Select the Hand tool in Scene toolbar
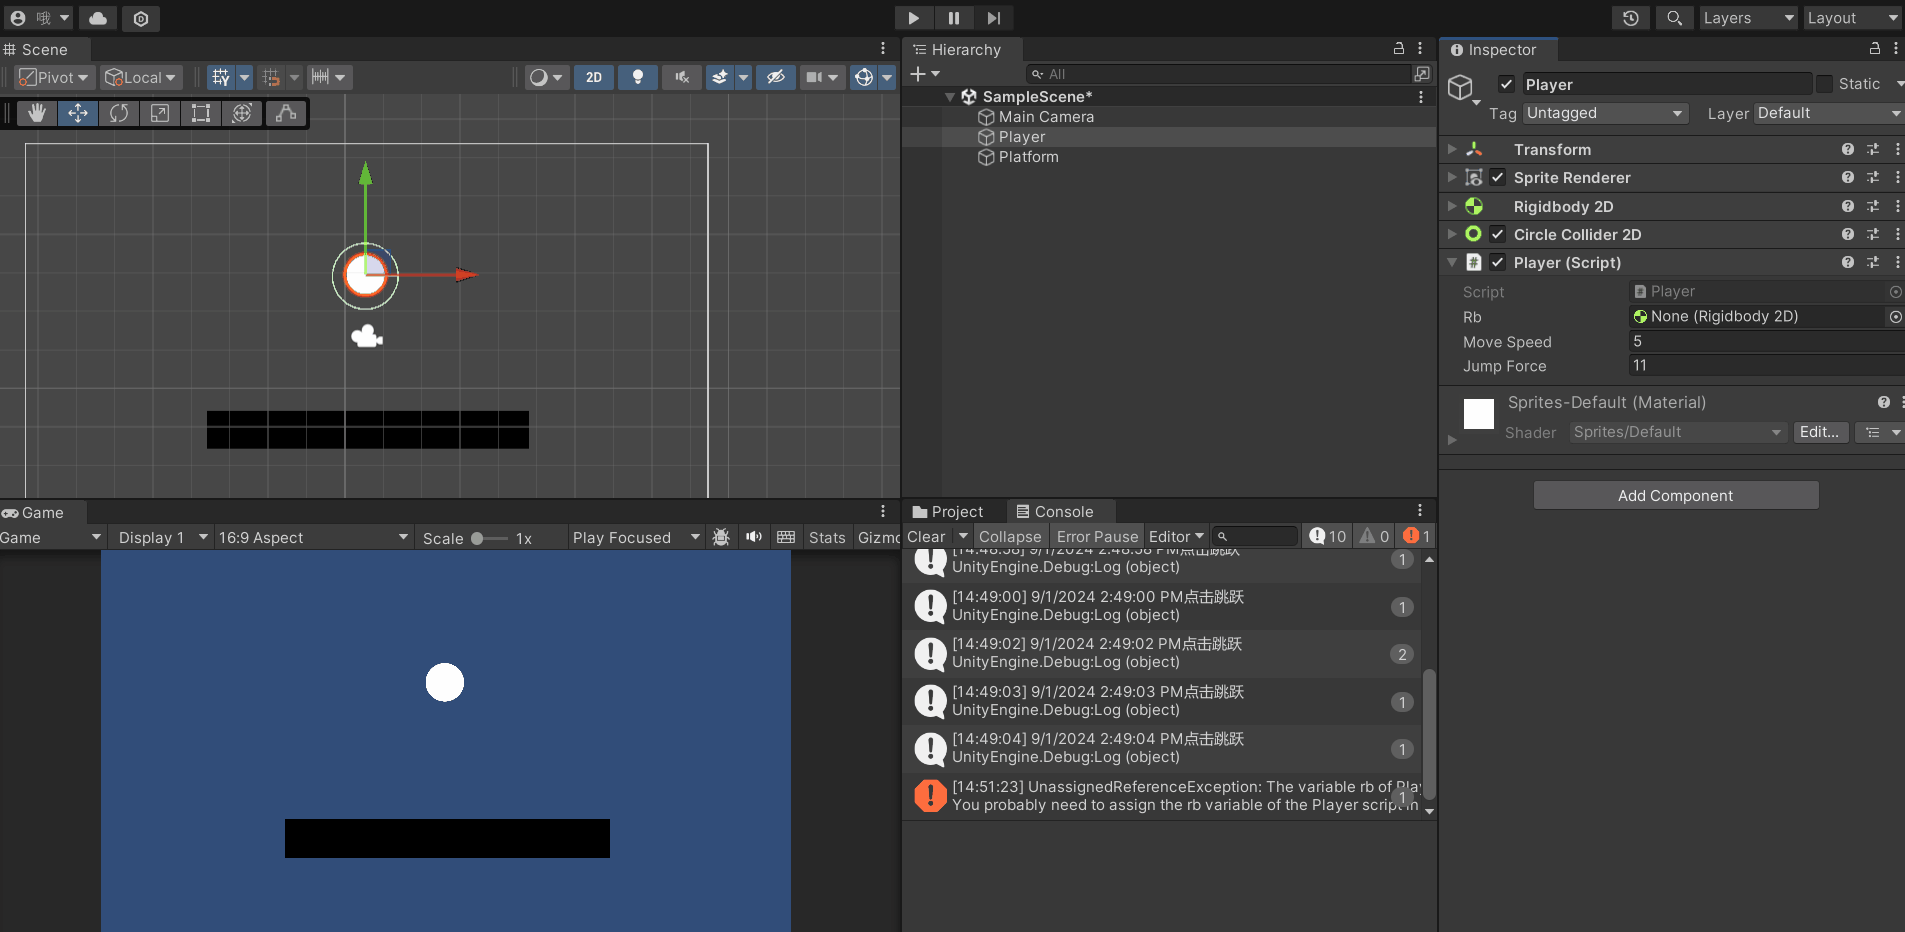 (37, 113)
